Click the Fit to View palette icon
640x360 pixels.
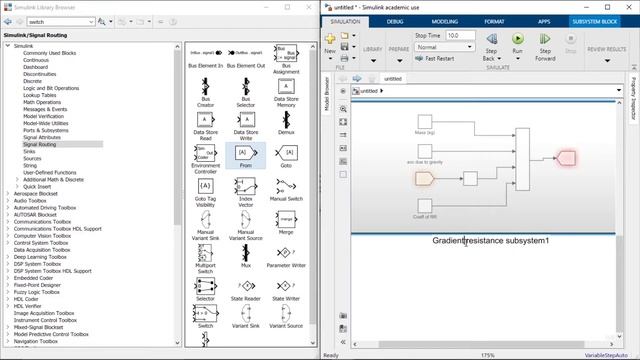pyautogui.click(x=343, y=122)
